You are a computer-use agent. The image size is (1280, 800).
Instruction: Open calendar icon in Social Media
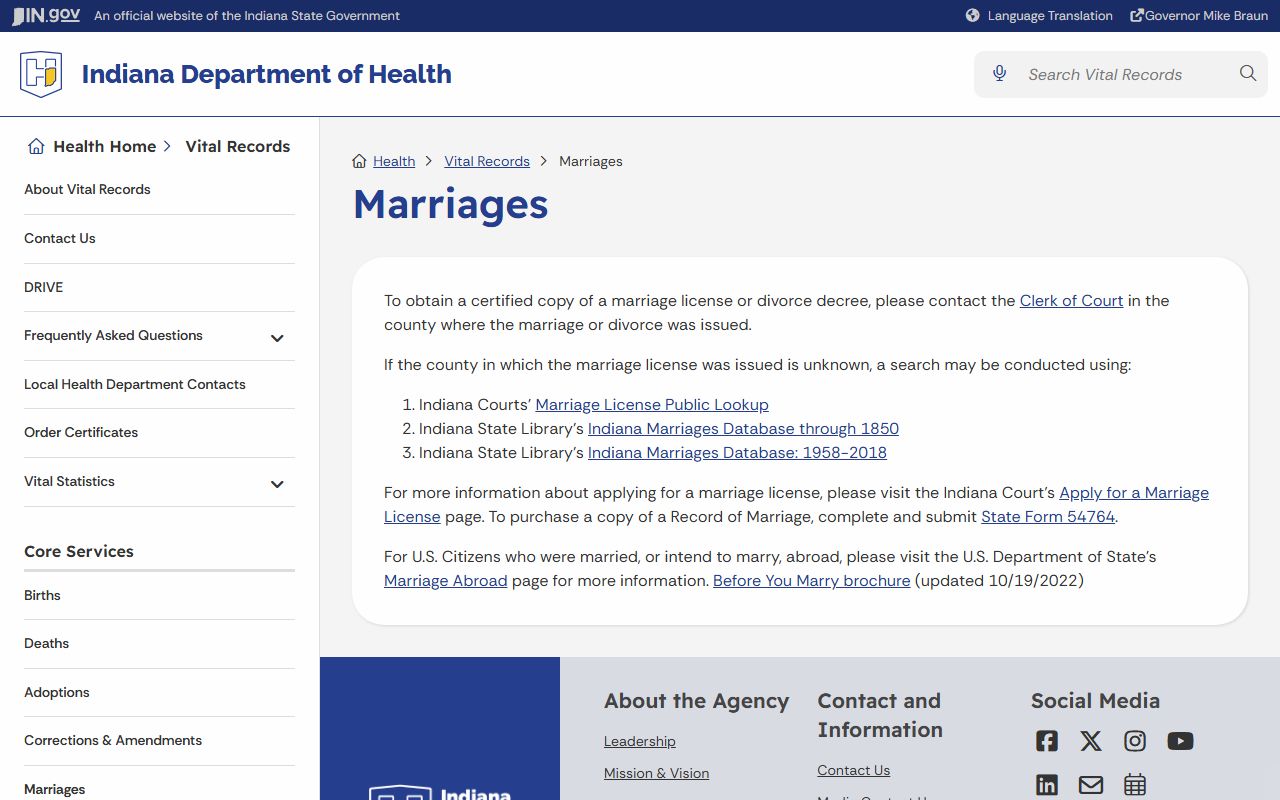1135,785
